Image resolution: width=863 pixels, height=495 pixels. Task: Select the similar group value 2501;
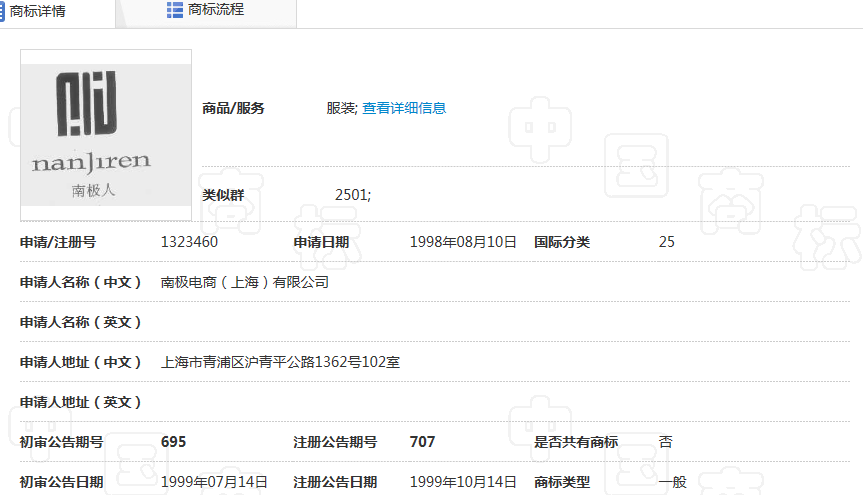click(x=353, y=195)
